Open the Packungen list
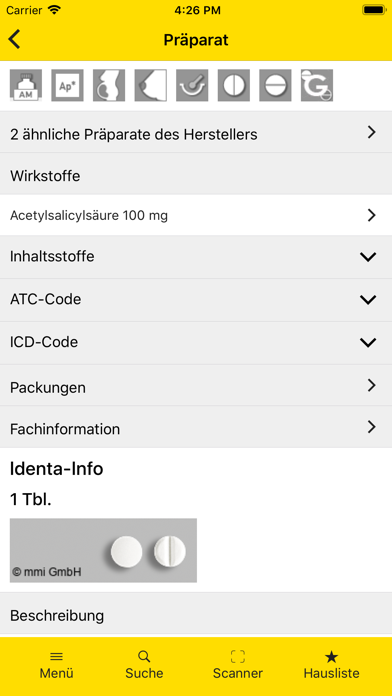This screenshot has height=696, width=392. click(196, 386)
